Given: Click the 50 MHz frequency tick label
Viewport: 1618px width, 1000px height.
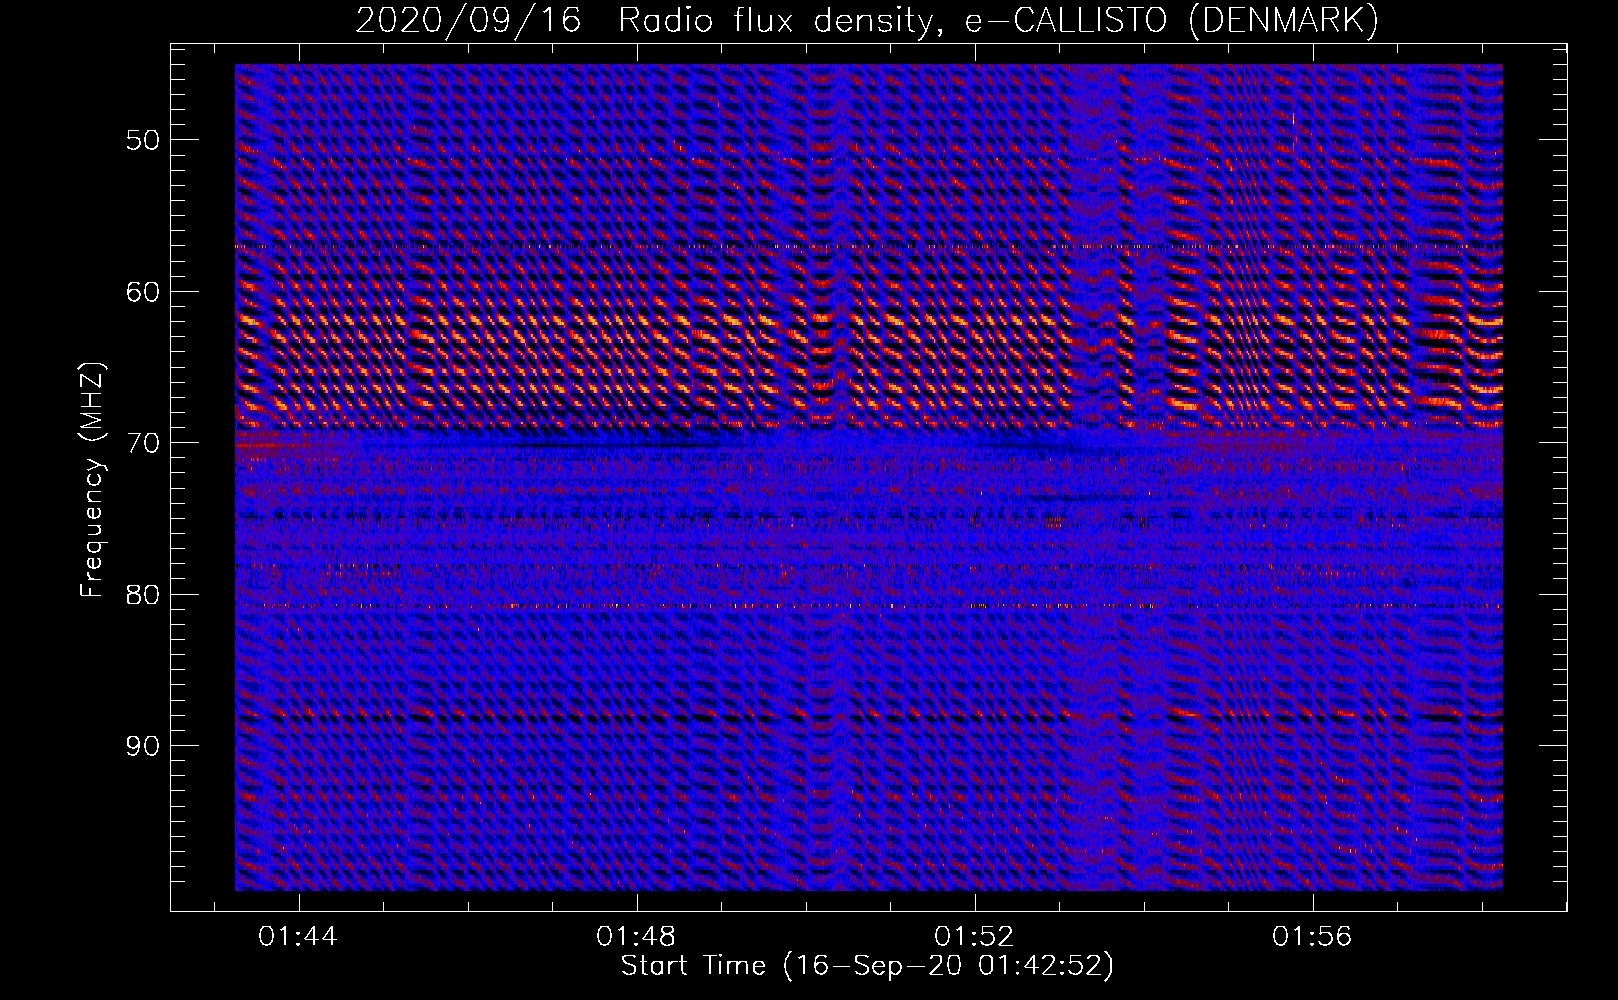Looking at the screenshot, I should tap(143, 140).
